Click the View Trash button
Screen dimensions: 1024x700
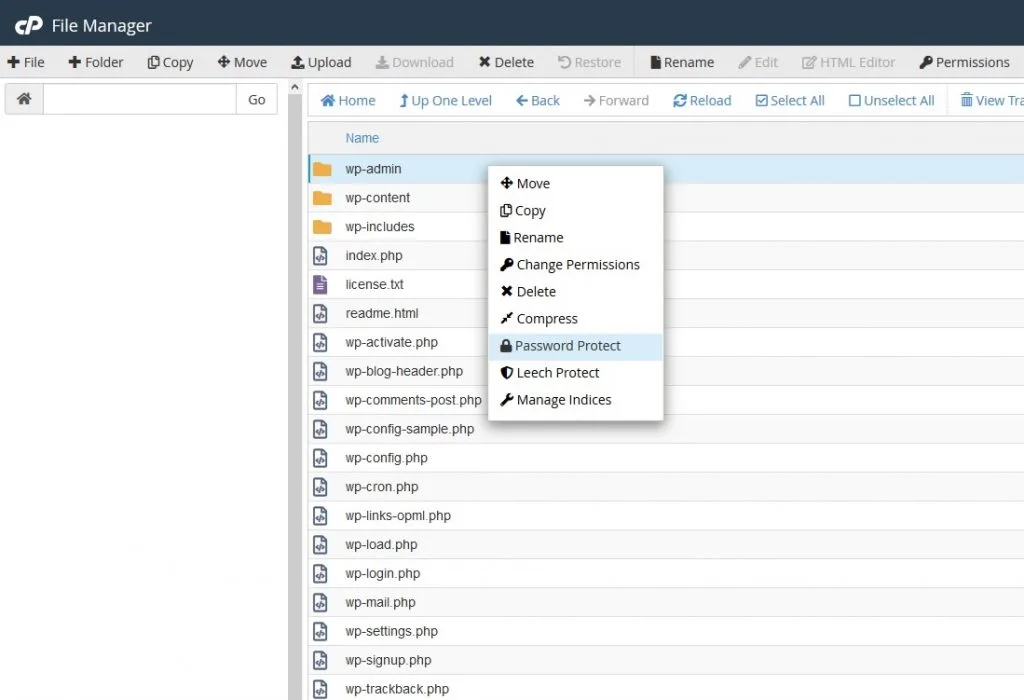991,101
